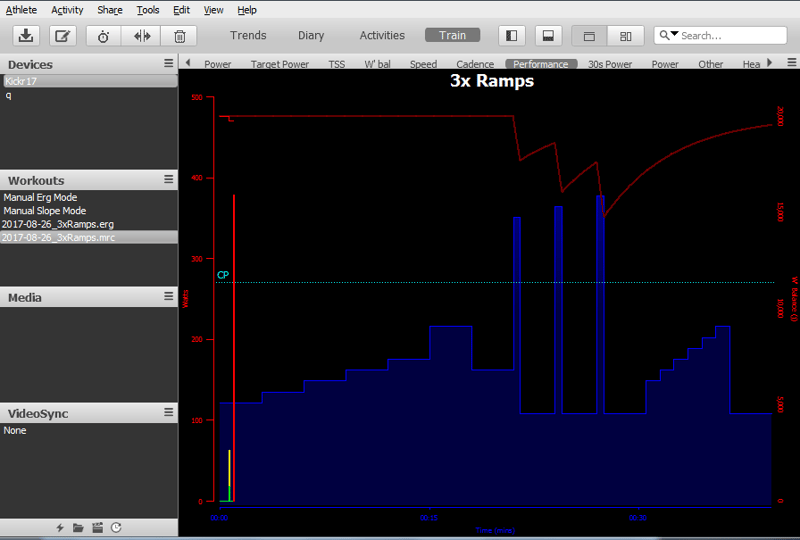Click the red current-position marker line
800x540 pixels.
[234, 347]
